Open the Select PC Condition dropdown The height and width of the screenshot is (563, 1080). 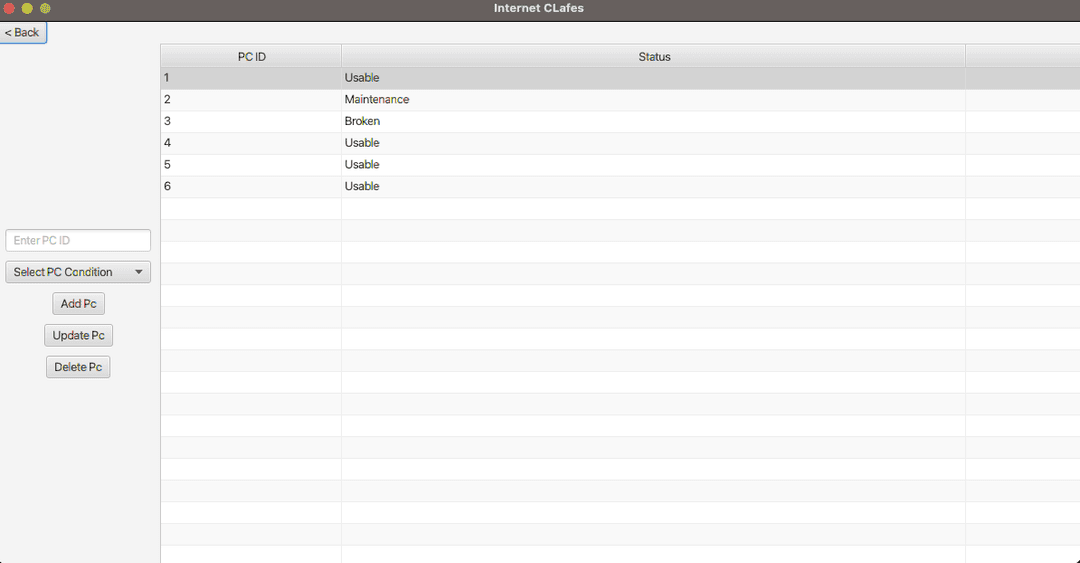[70, 272]
